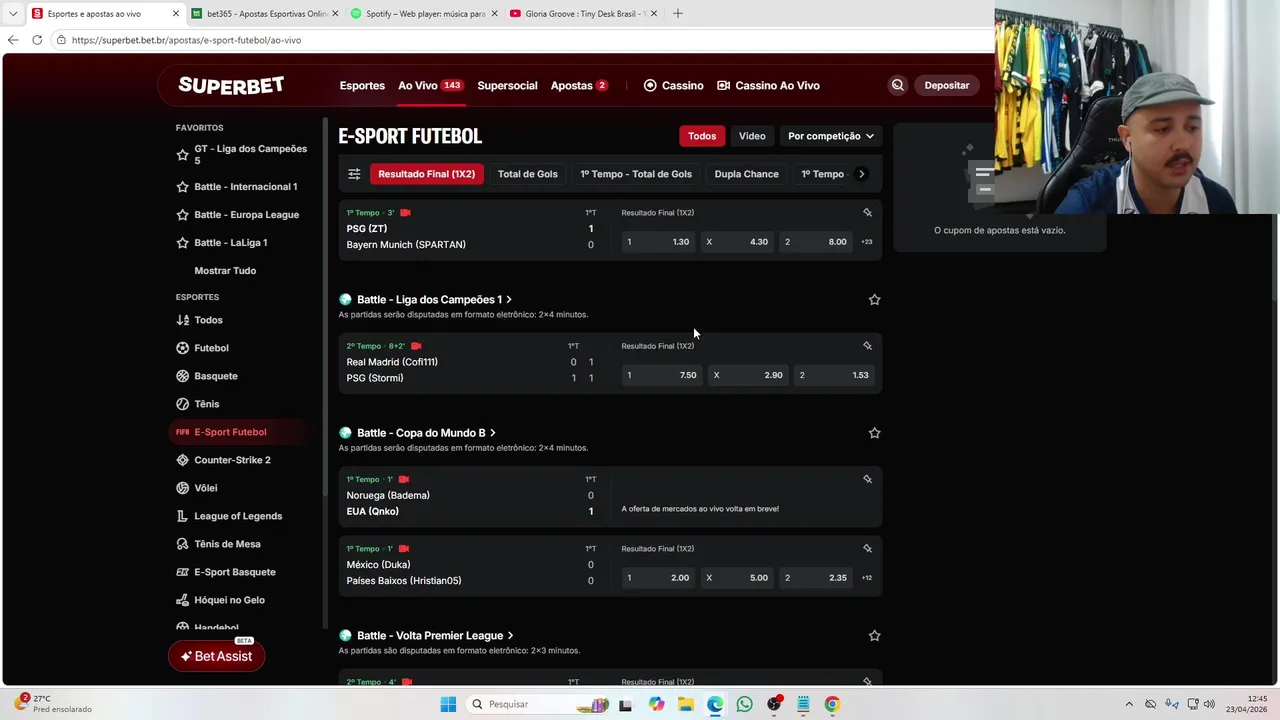Switch to Spotify Web player tab
This screenshot has width=1280, height=720.
click(x=425, y=14)
